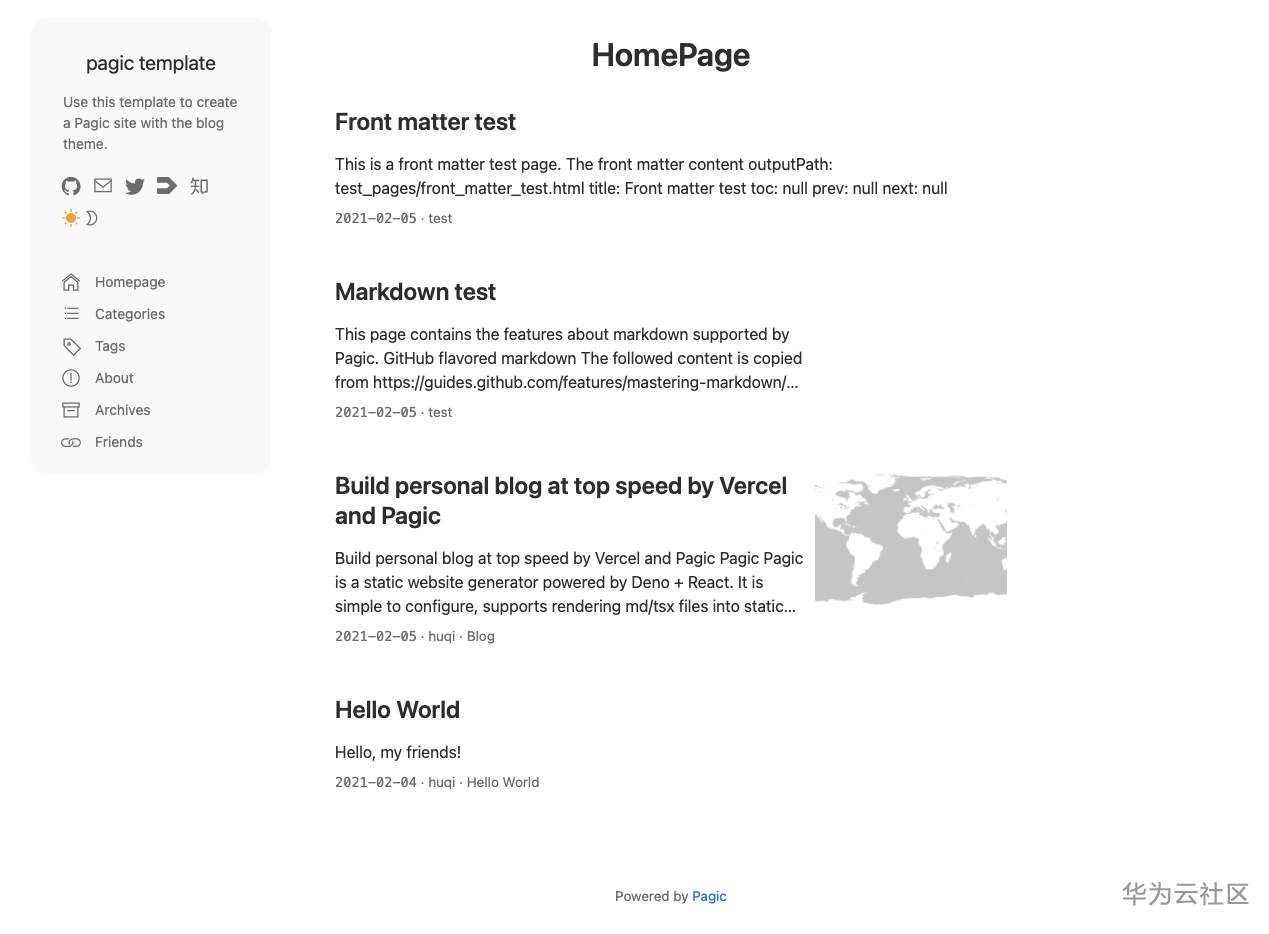Open the About page
Image resolution: width=1269 pixels, height=934 pixels.
pos(114,378)
